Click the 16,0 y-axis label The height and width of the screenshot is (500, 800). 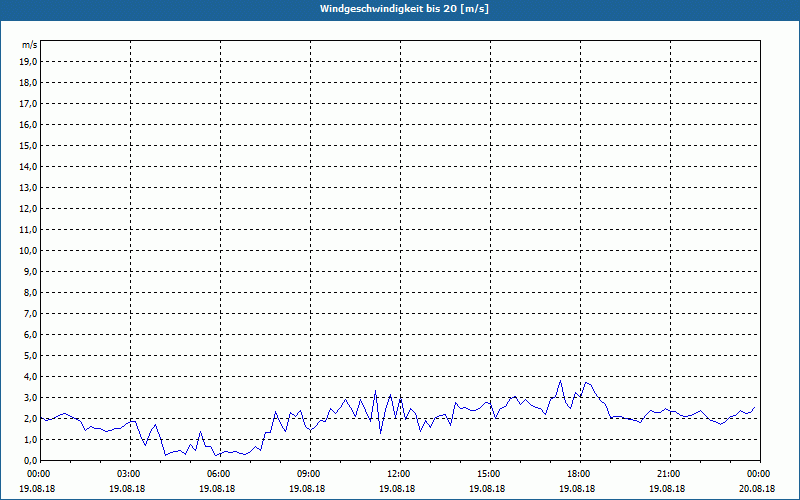pos(28,124)
